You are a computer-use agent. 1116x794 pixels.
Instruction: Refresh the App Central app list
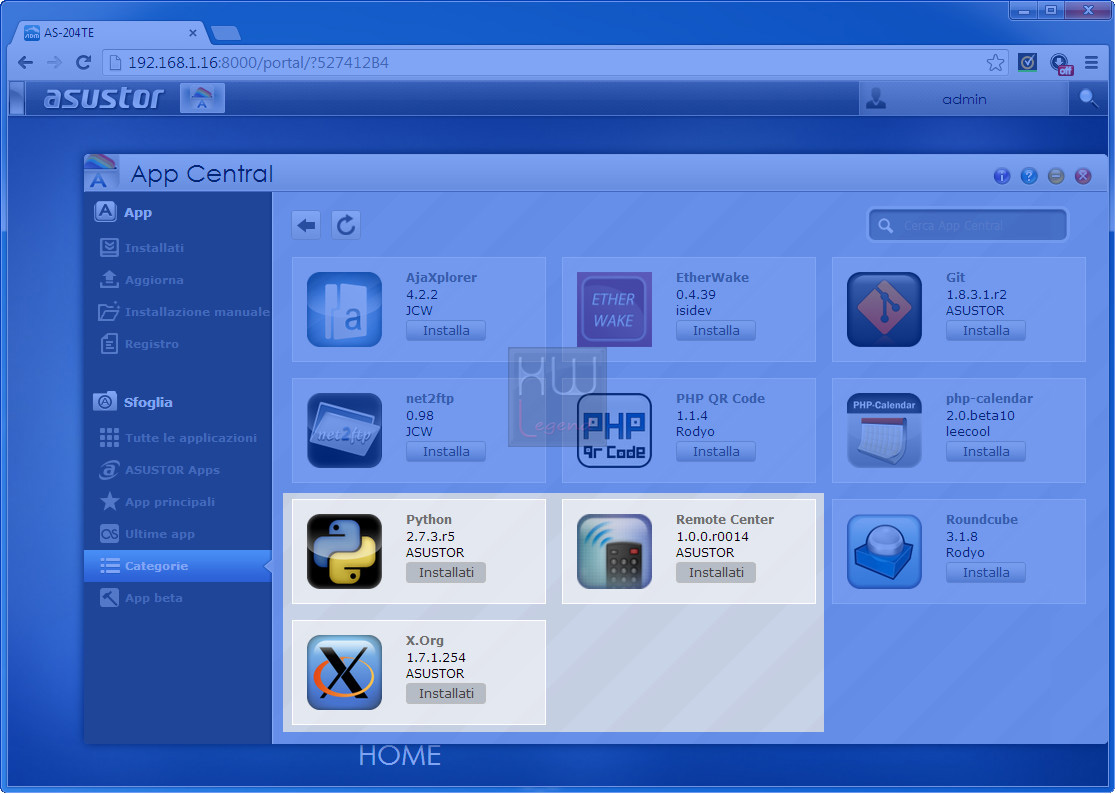point(346,226)
